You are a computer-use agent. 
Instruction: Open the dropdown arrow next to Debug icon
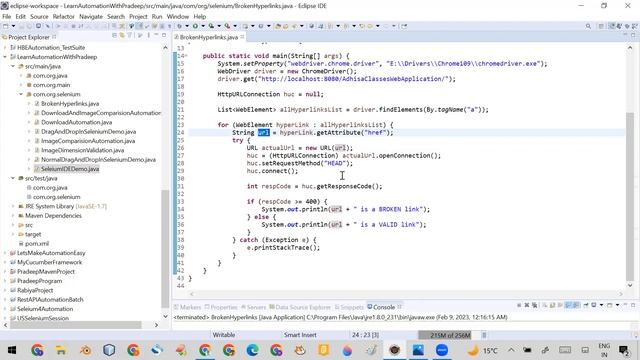pos(187,26)
